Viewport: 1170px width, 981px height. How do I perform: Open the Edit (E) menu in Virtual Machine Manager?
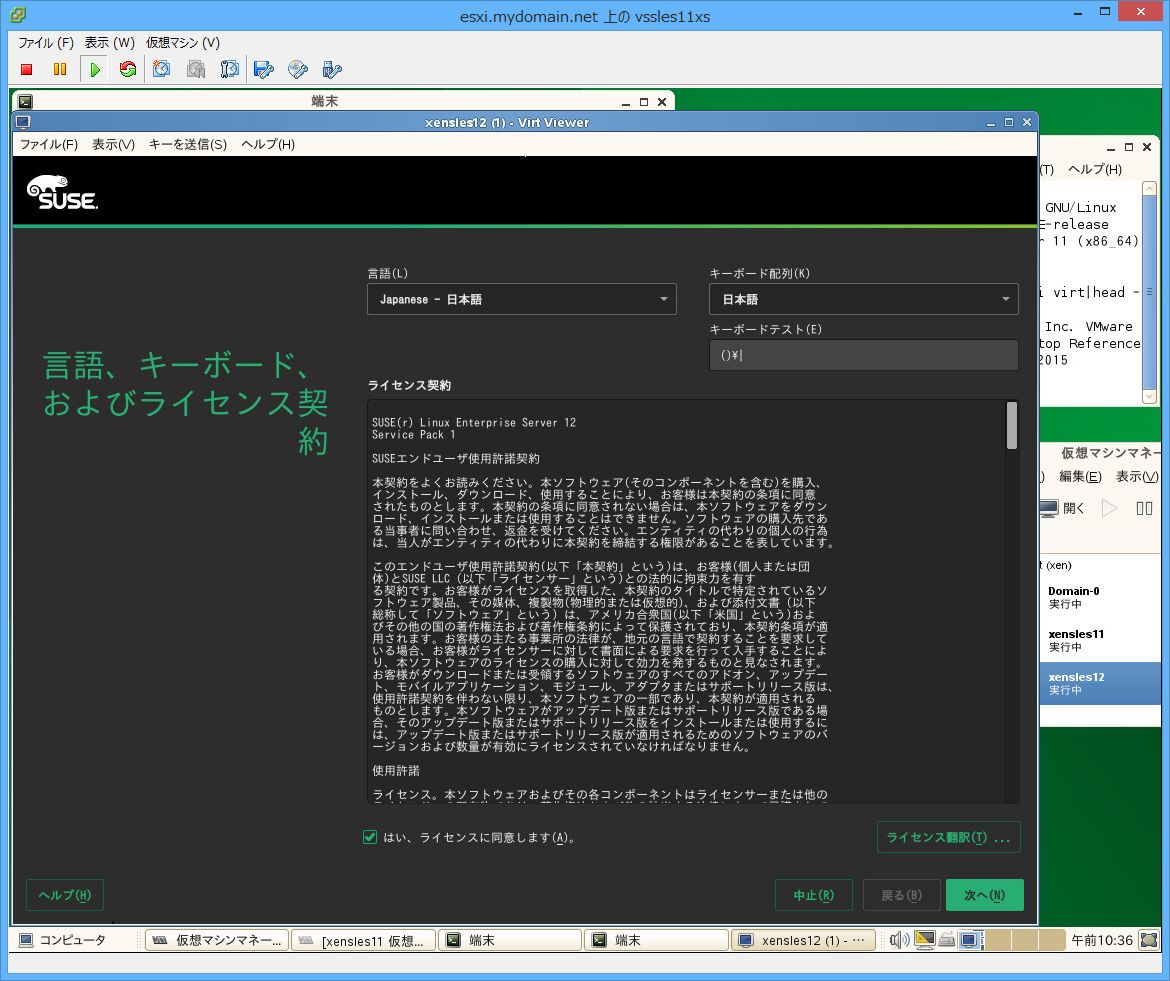click(x=1080, y=477)
